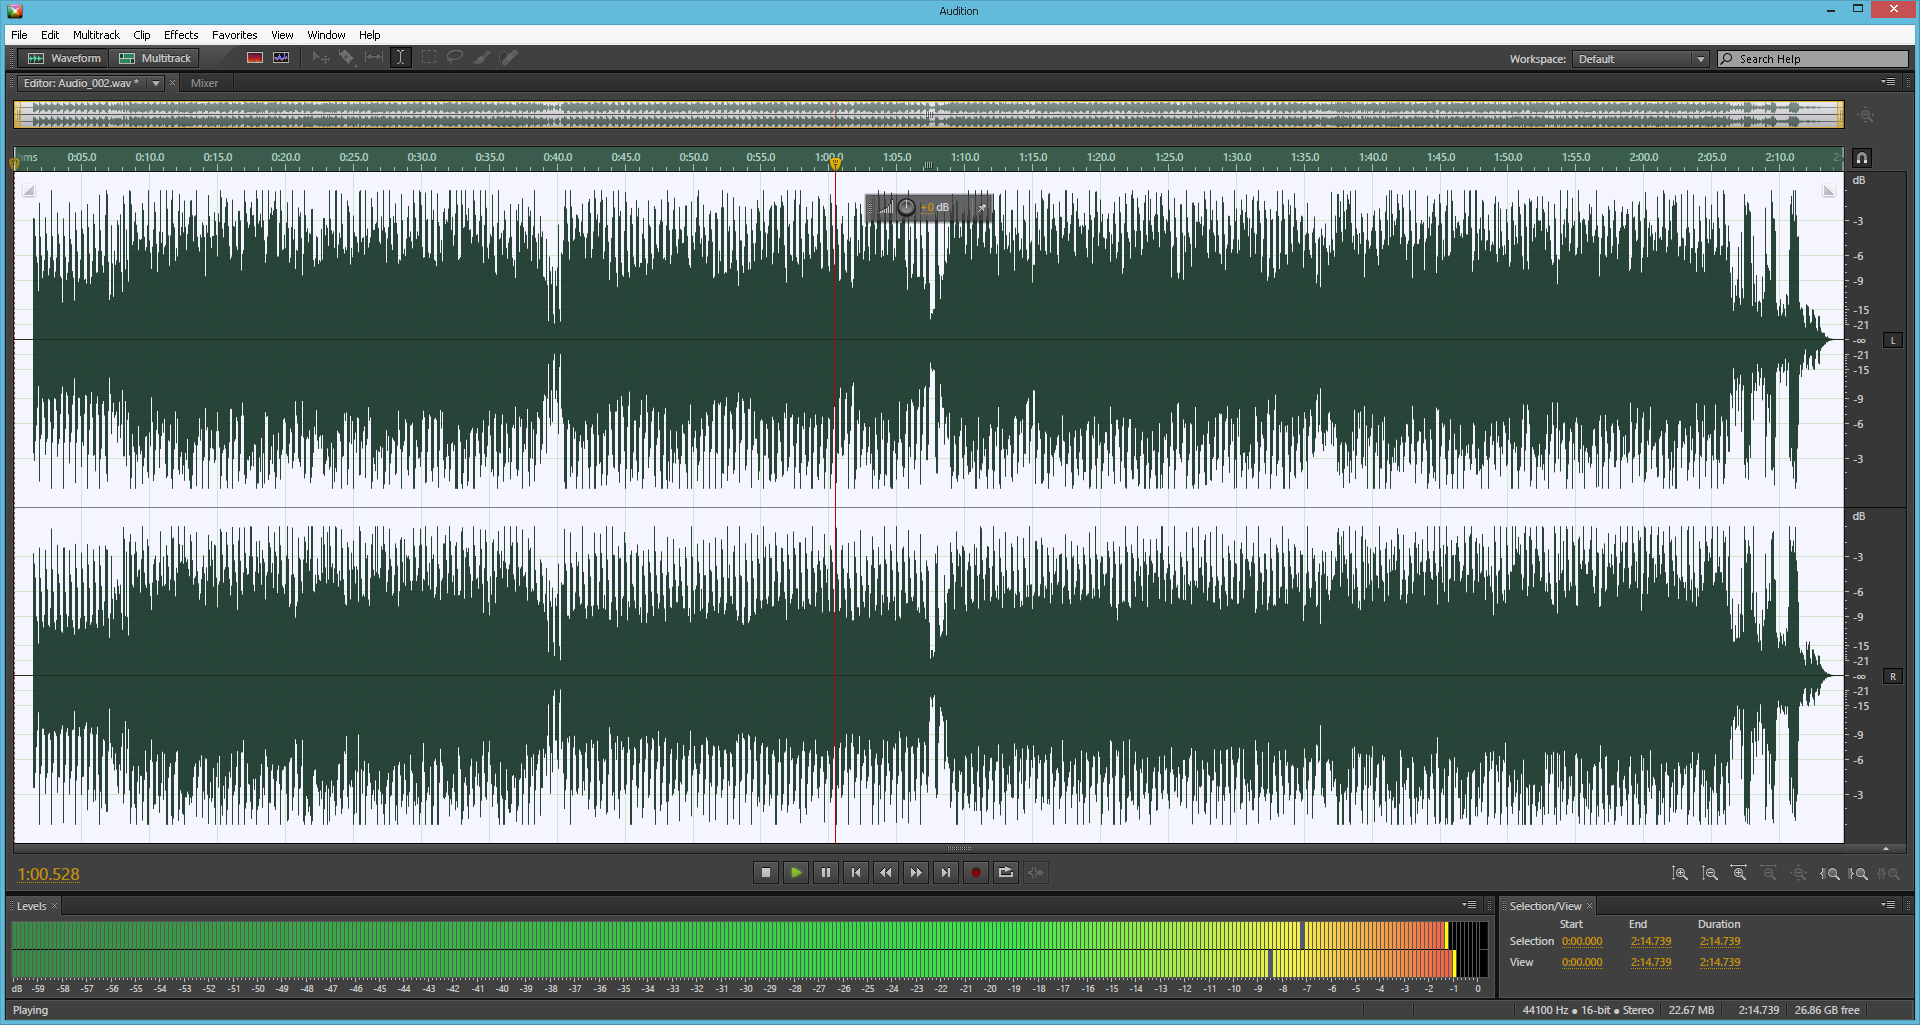The height and width of the screenshot is (1025, 1920).
Task: Zoom out amplitude icon
Action: pyautogui.click(x=1710, y=874)
